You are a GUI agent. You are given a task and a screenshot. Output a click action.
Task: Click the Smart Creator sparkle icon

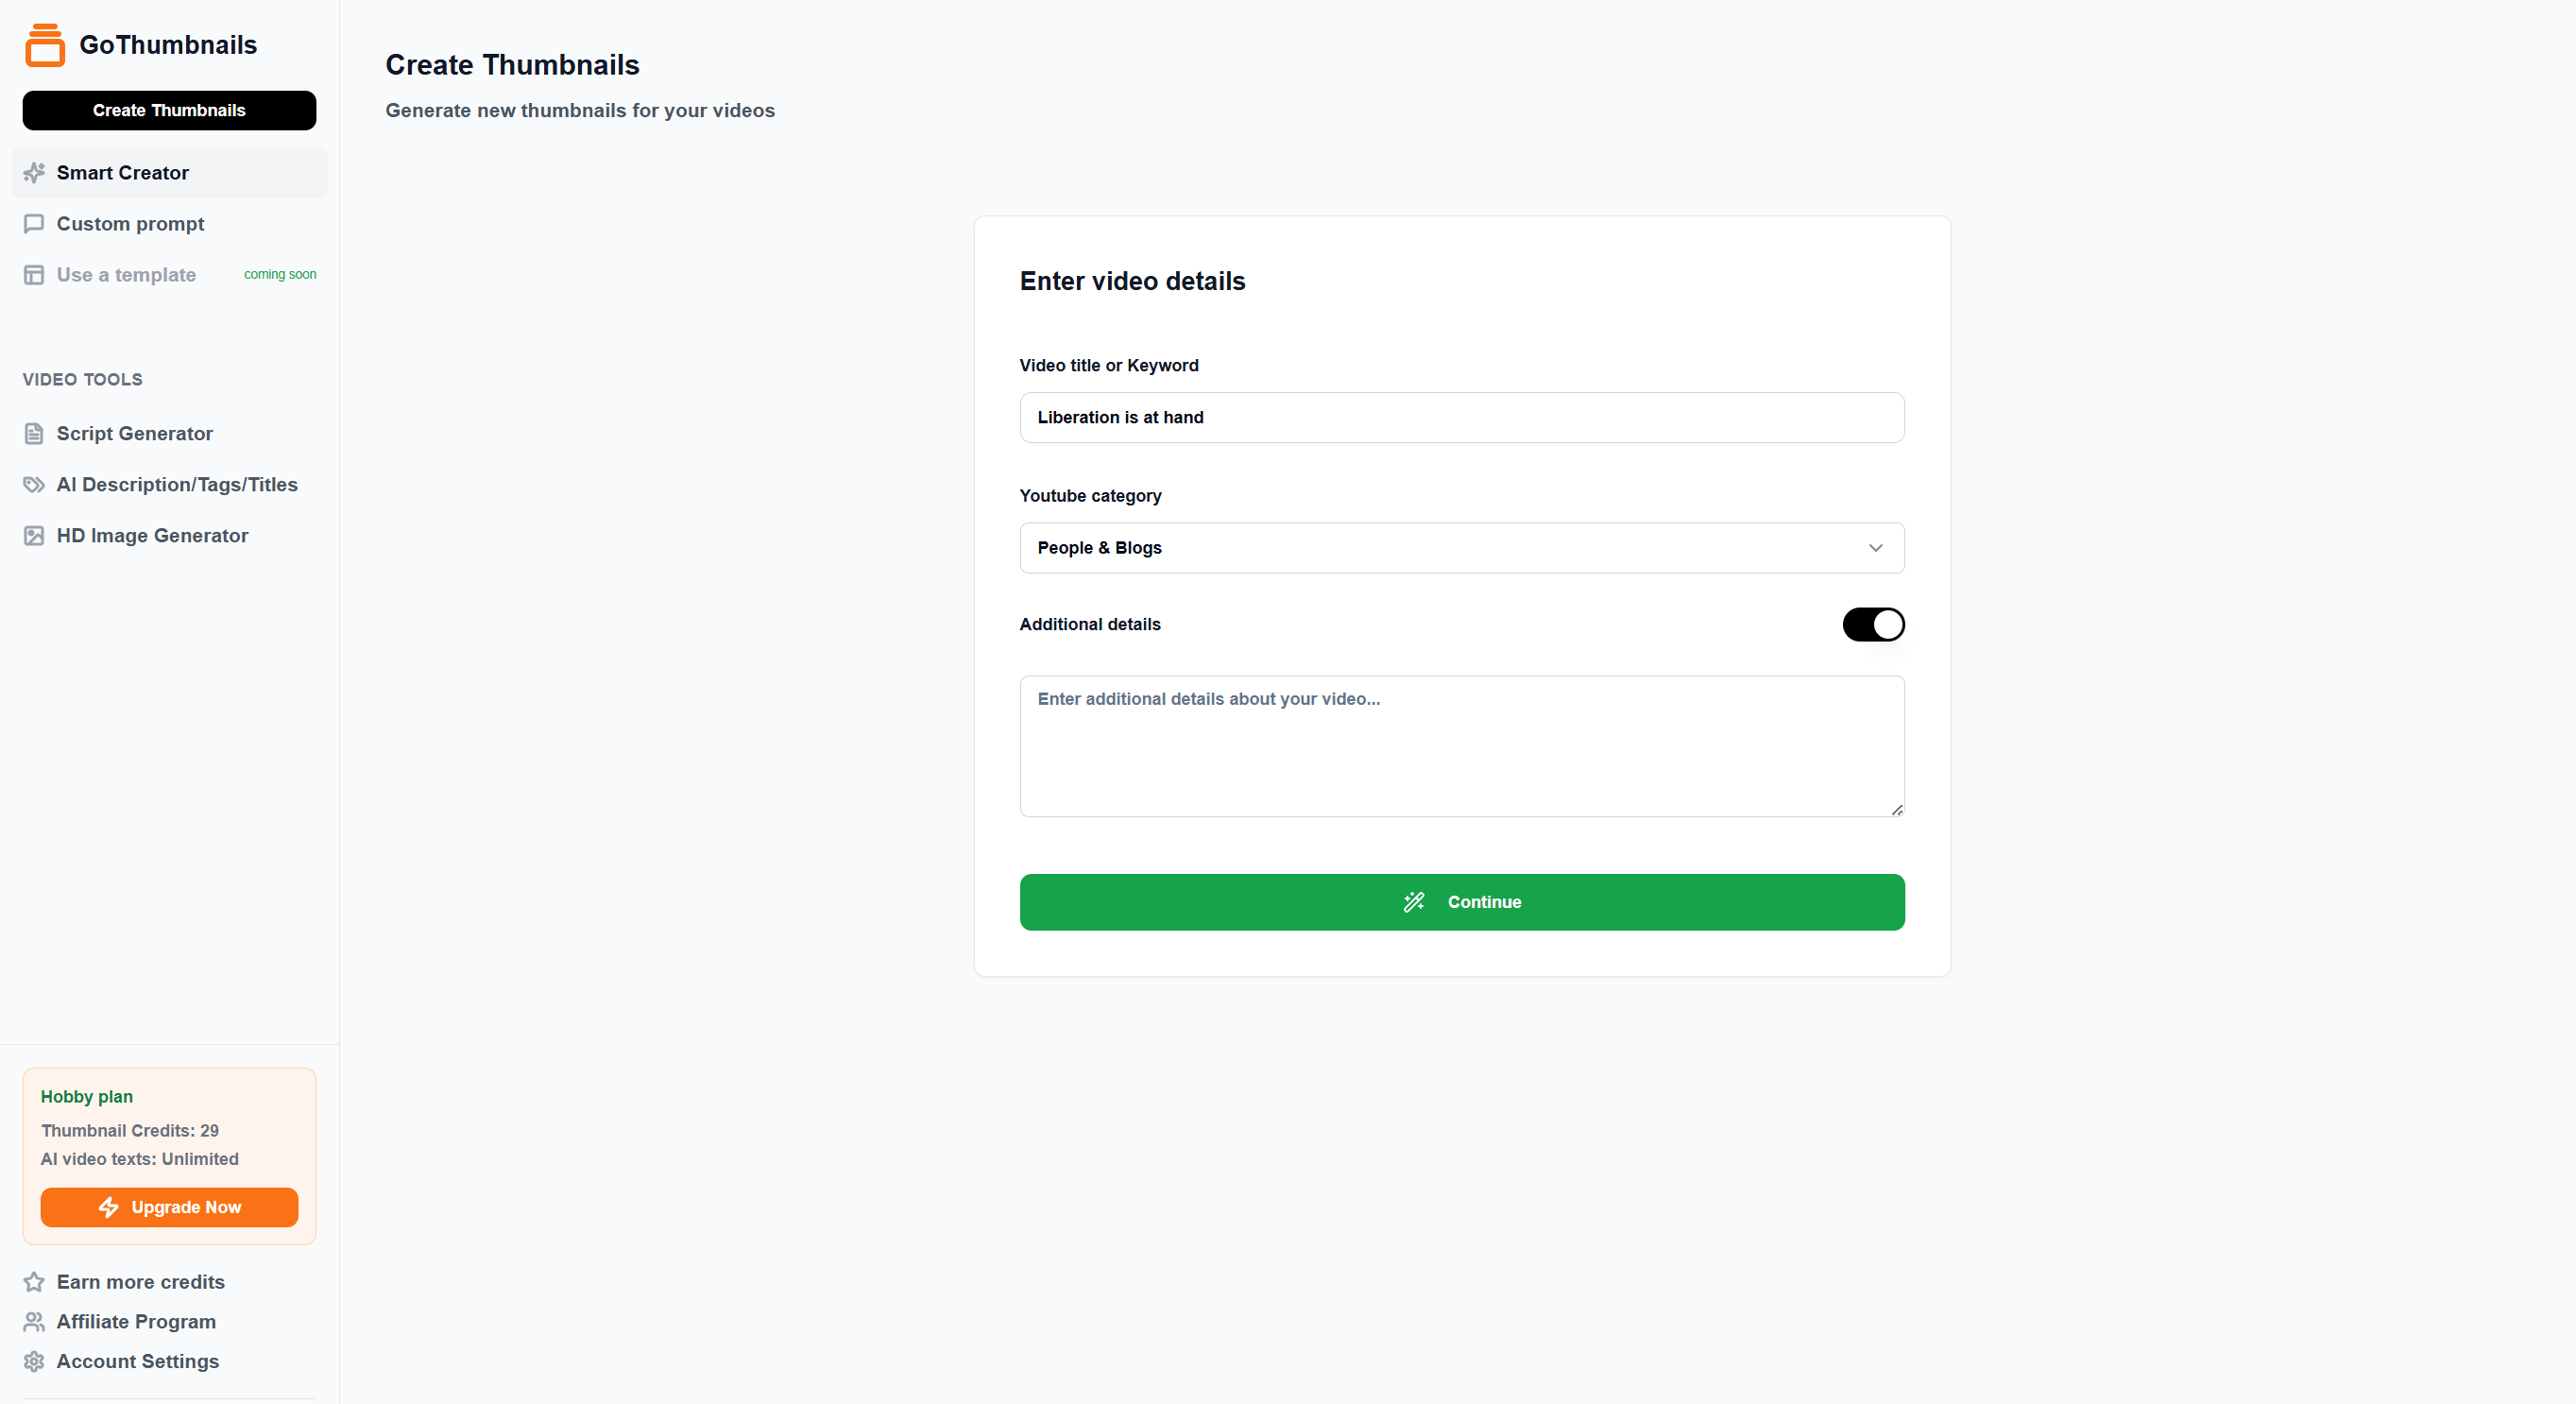(x=34, y=173)
